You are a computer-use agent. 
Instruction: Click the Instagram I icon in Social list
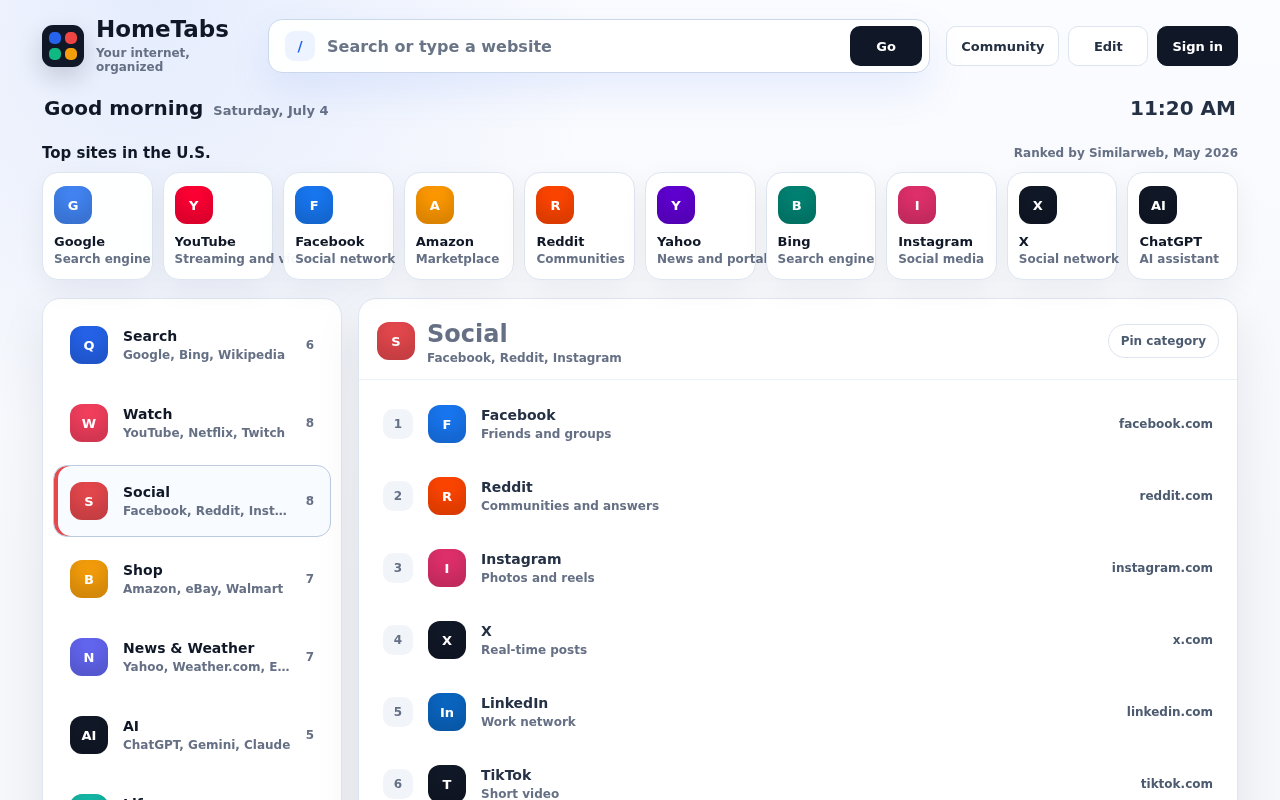point(447,568)
